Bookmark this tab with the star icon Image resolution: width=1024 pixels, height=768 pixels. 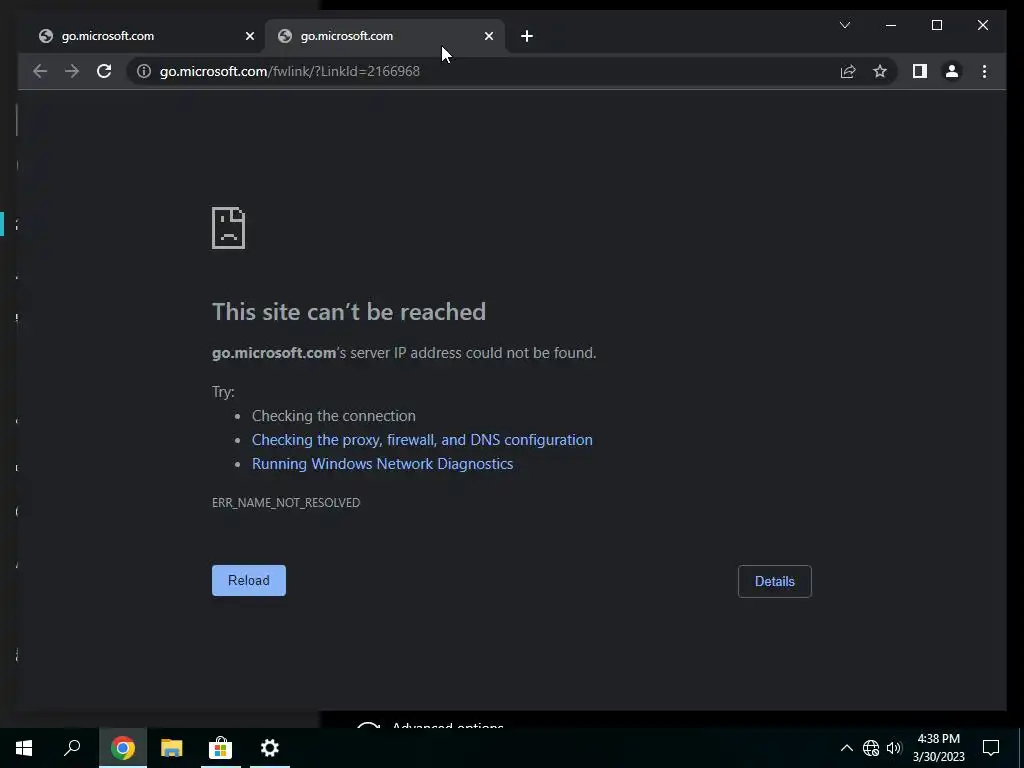pos(880,71)
